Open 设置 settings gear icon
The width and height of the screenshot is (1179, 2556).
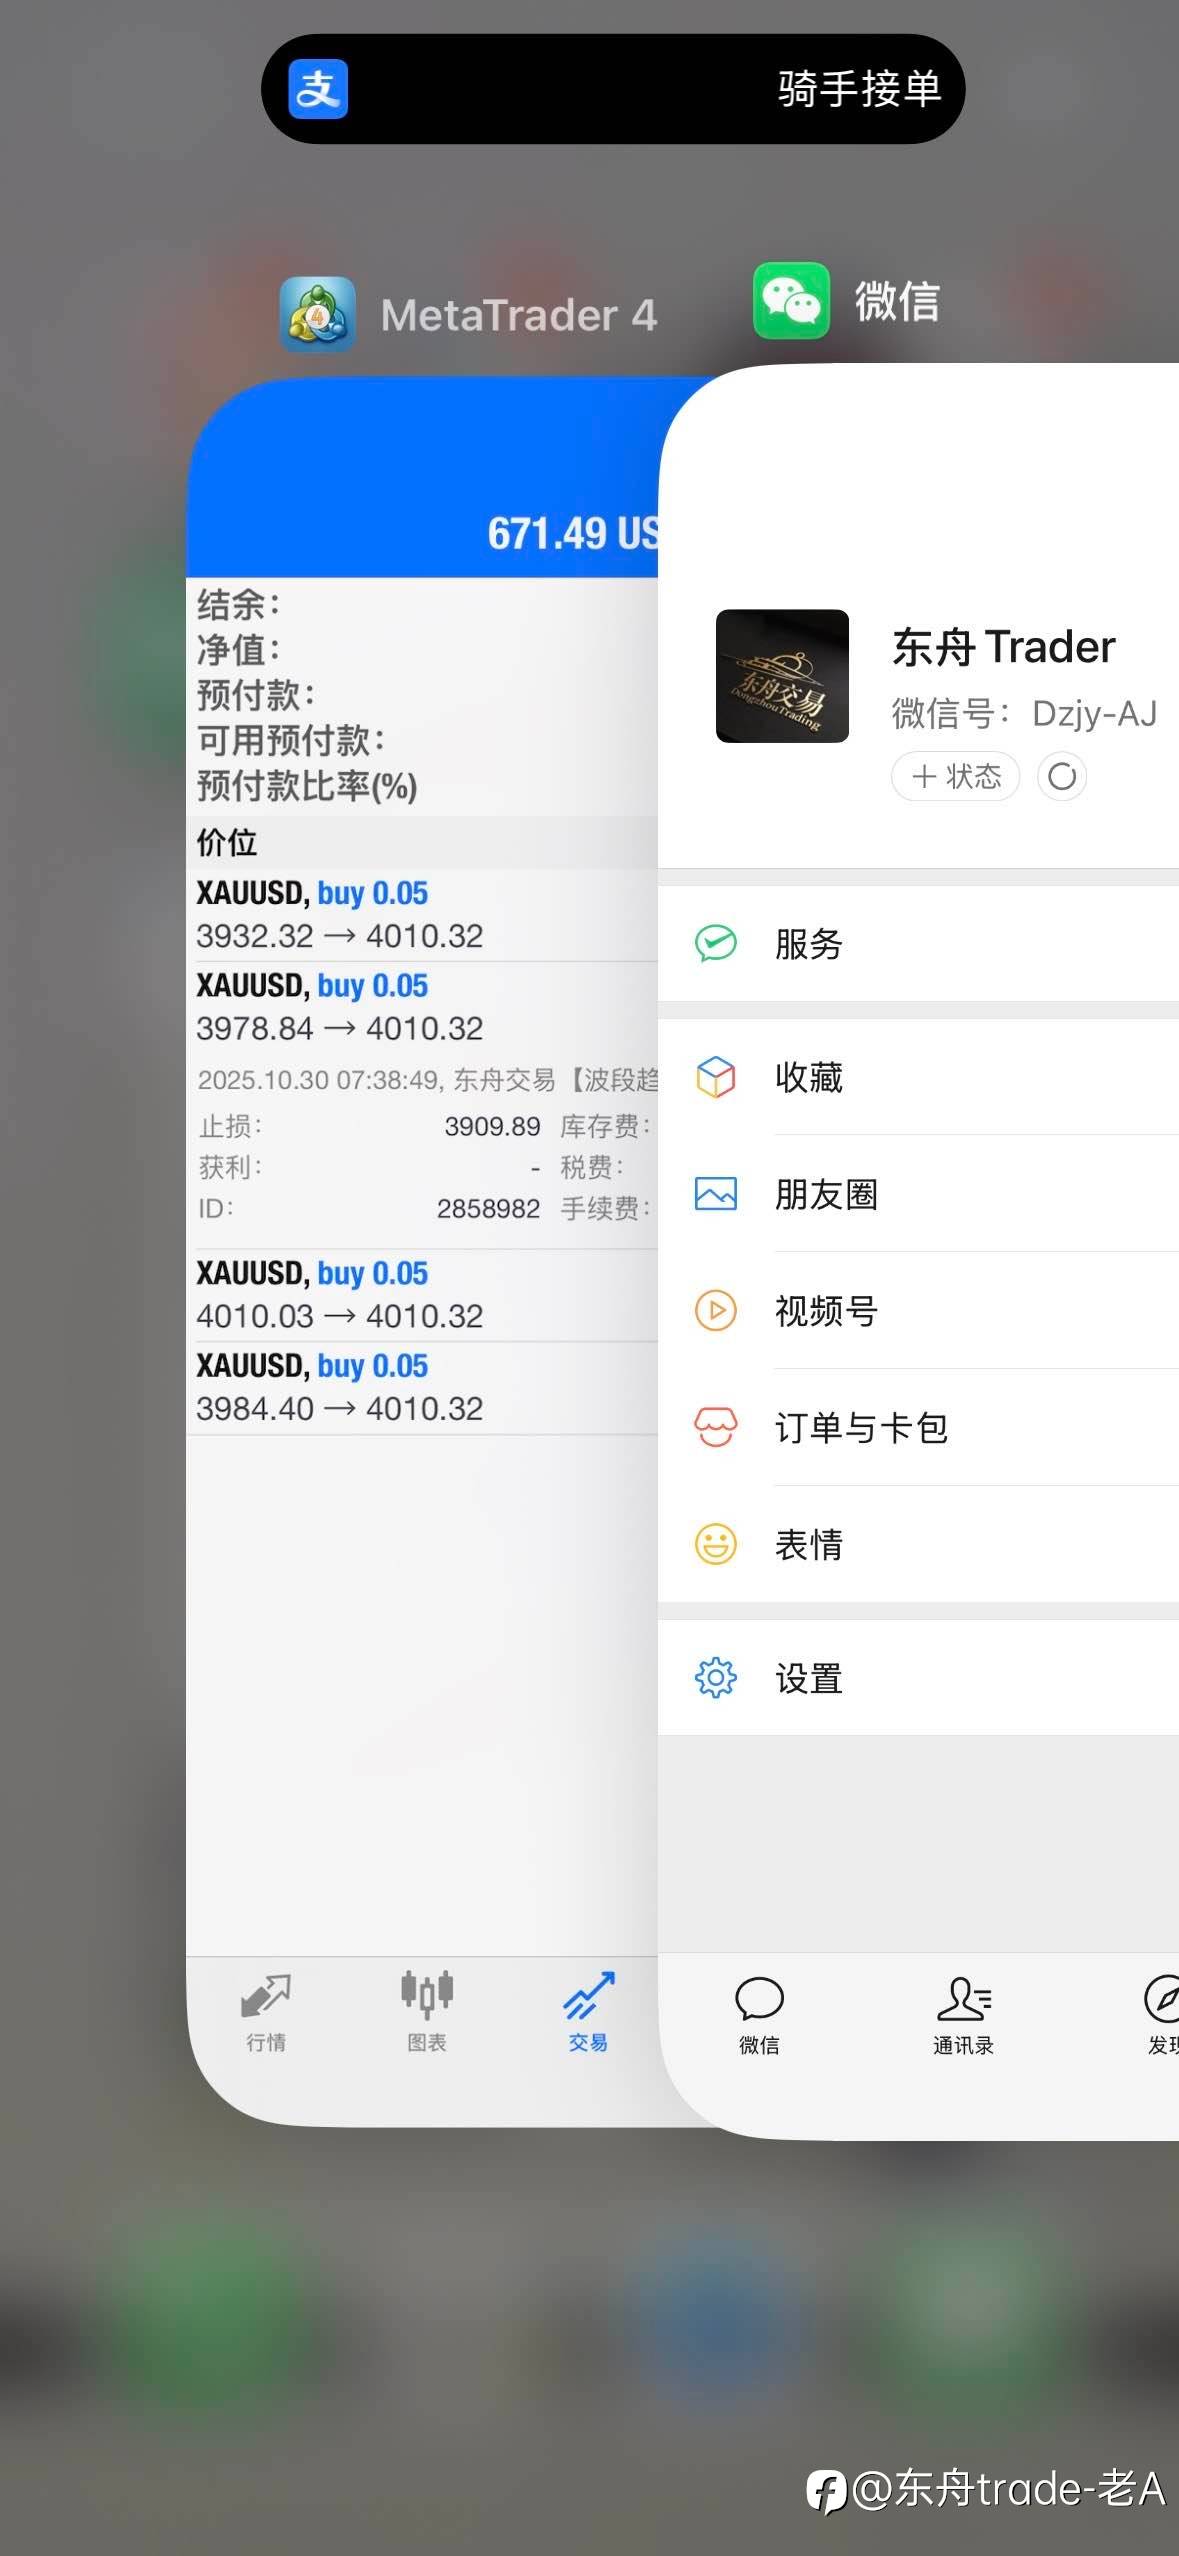[716, 1678]
